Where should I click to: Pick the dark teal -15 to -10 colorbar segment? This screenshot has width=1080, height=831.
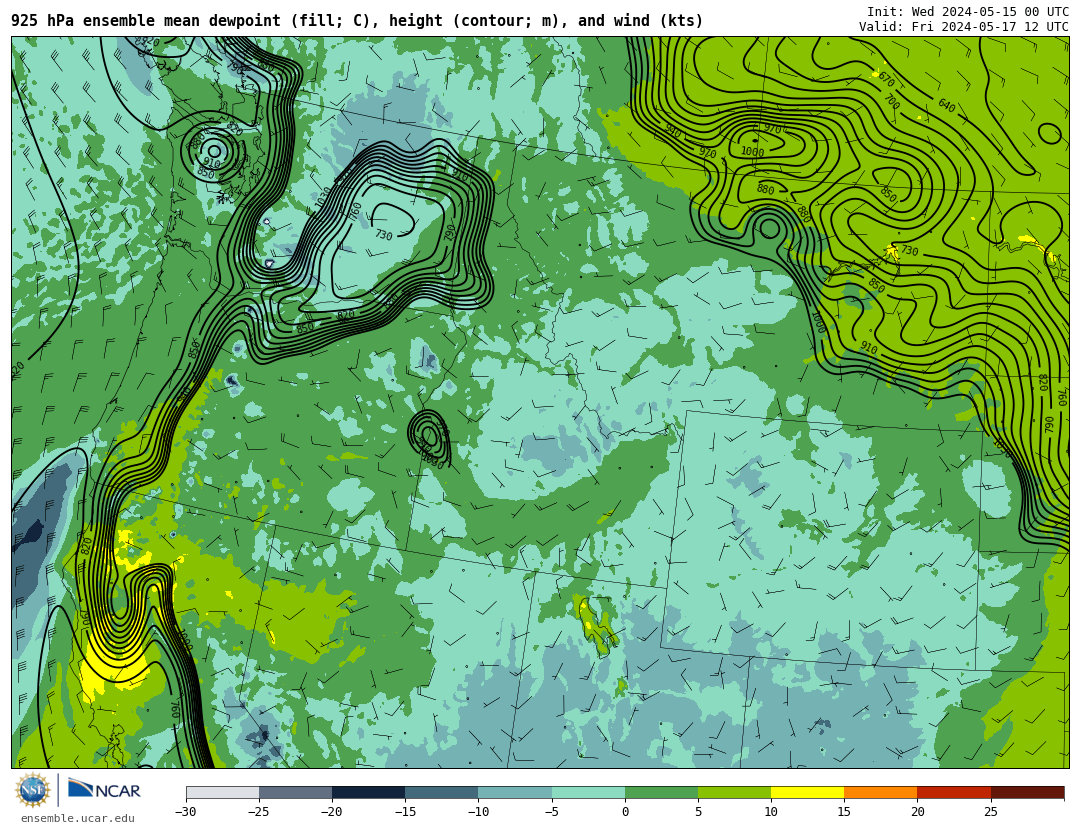point(442,792)
